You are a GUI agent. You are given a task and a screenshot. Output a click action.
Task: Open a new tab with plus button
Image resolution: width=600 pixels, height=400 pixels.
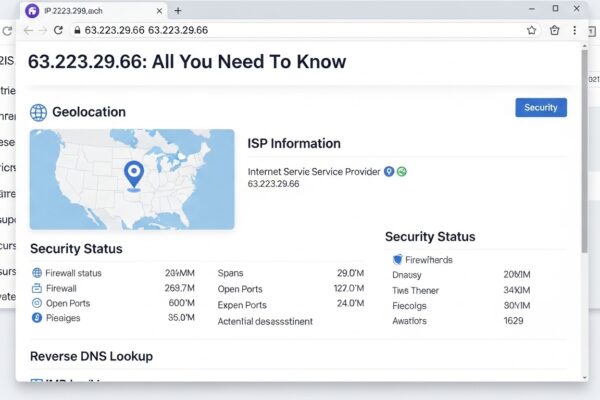178,10
